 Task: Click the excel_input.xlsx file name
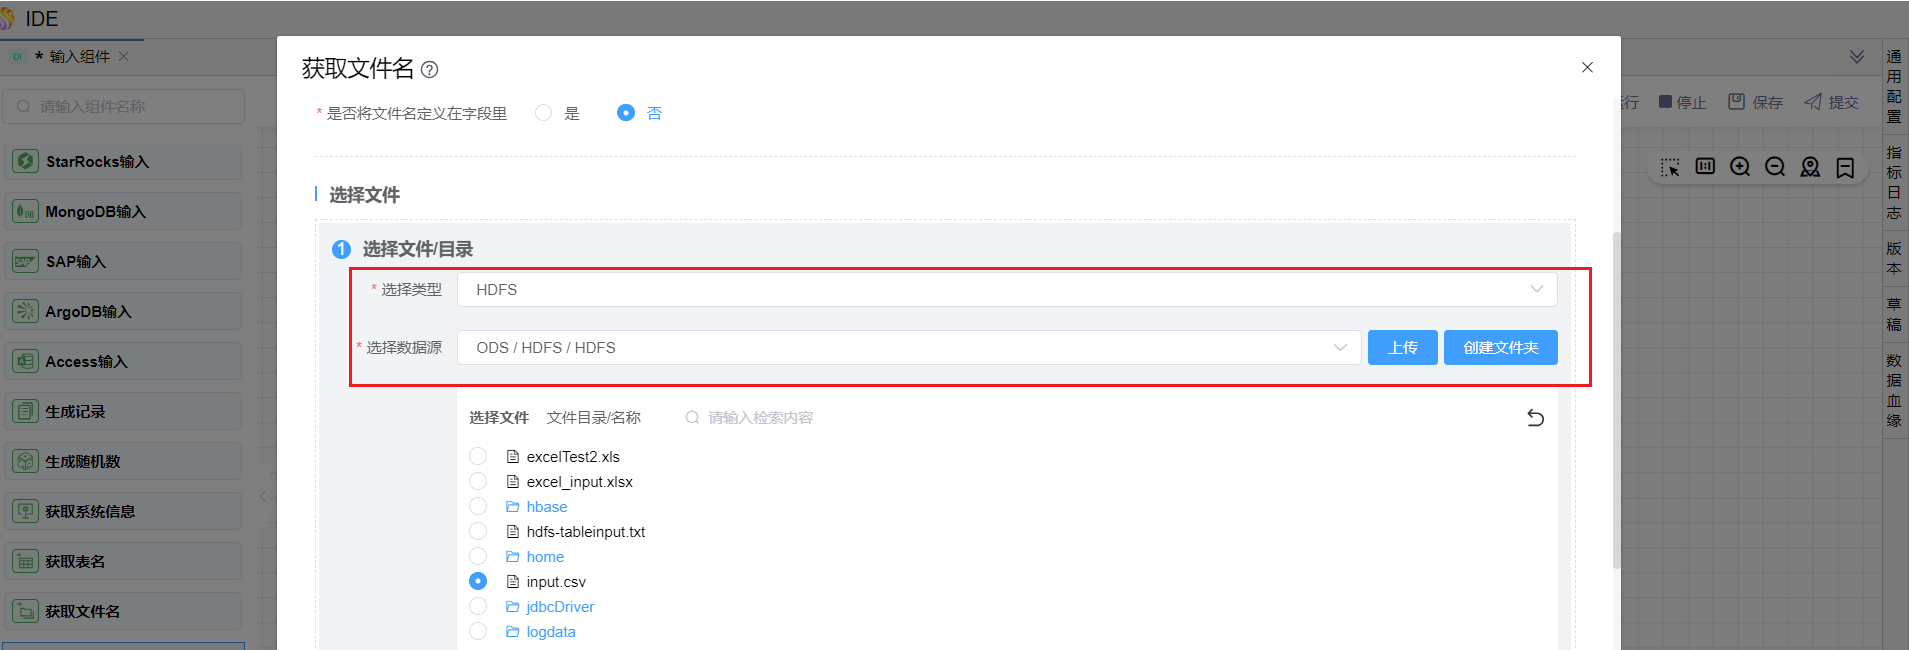[x=580, y=482]
